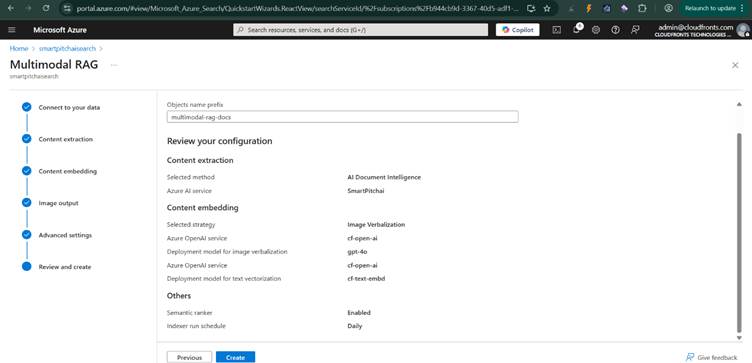Select the Image Verbalization value
This screenshot has height=363, width=752.
376,224
